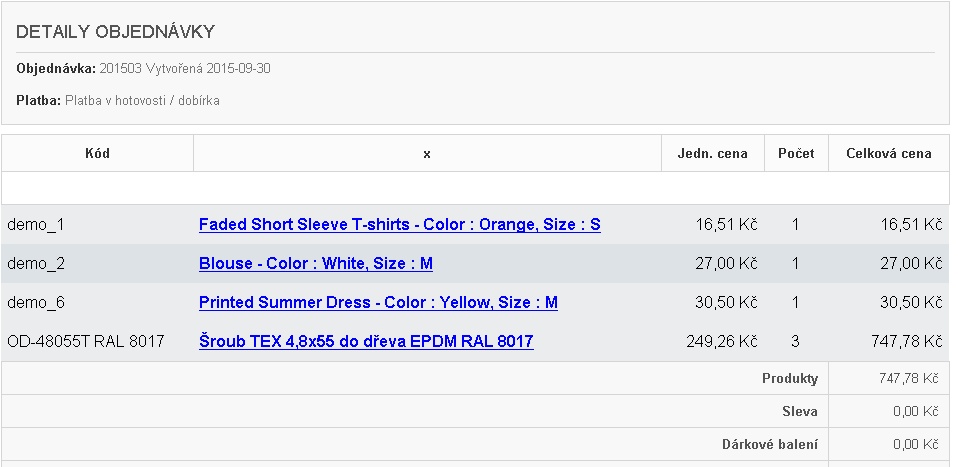The height and width of the screenshot is (467, 970).
Task: Select the demo_6 product code cell
Action: 35,302
